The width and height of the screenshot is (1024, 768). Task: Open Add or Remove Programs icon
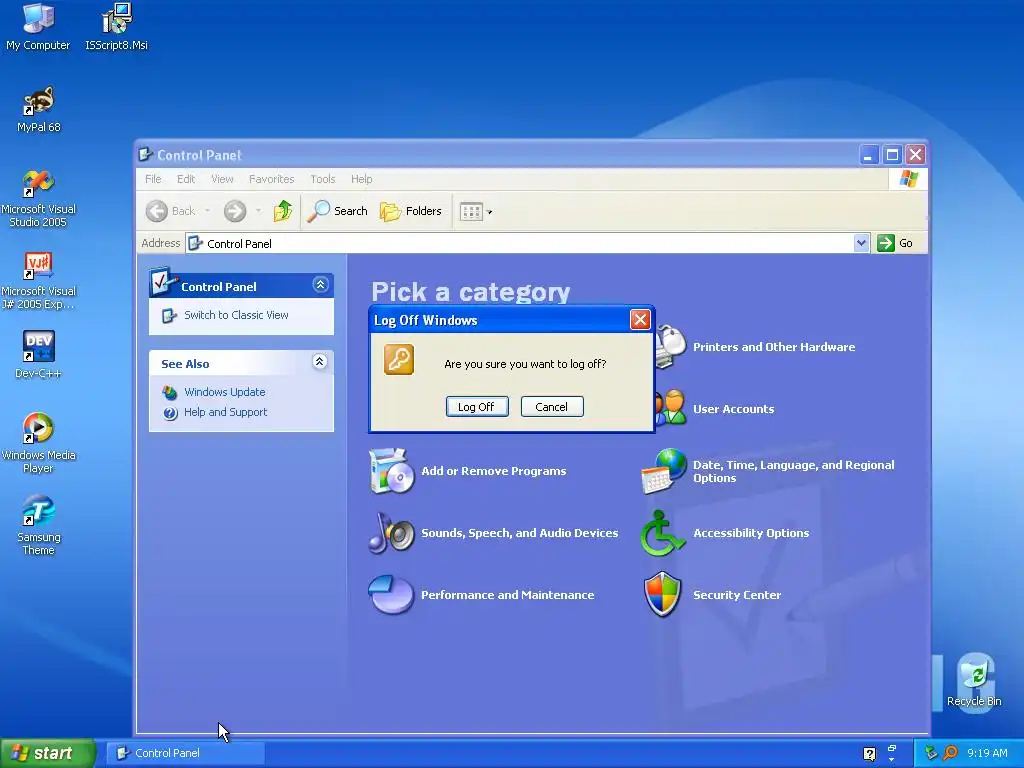tap(391, 471)
